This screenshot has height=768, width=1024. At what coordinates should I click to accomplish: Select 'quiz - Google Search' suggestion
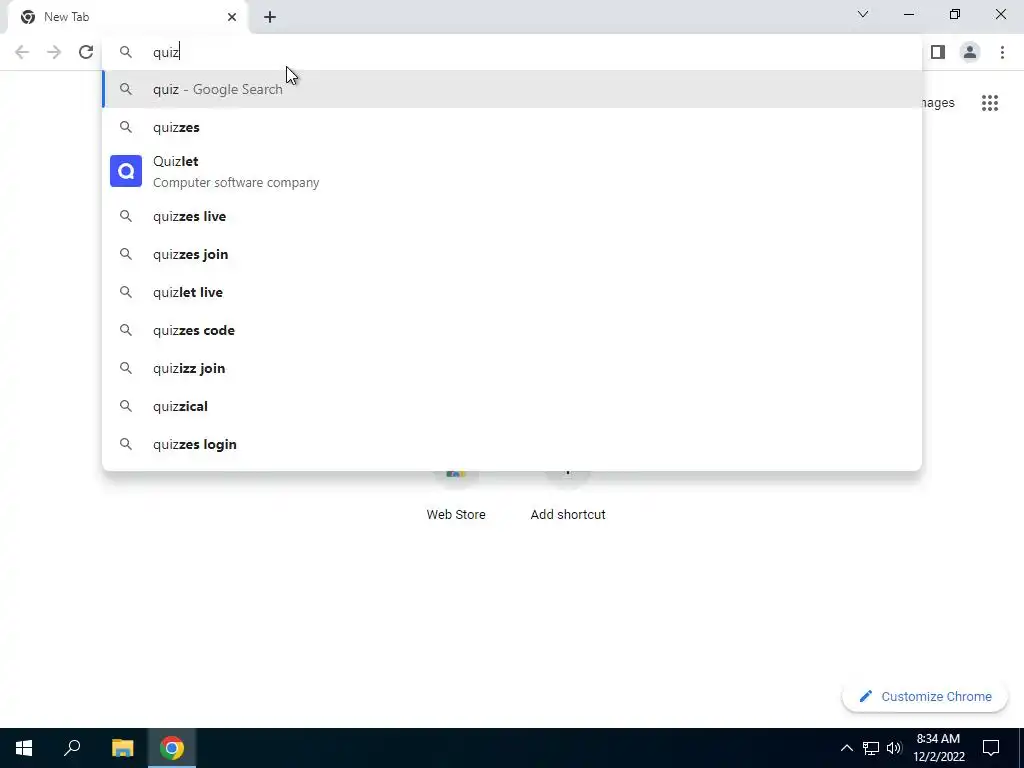pos(512,89)
